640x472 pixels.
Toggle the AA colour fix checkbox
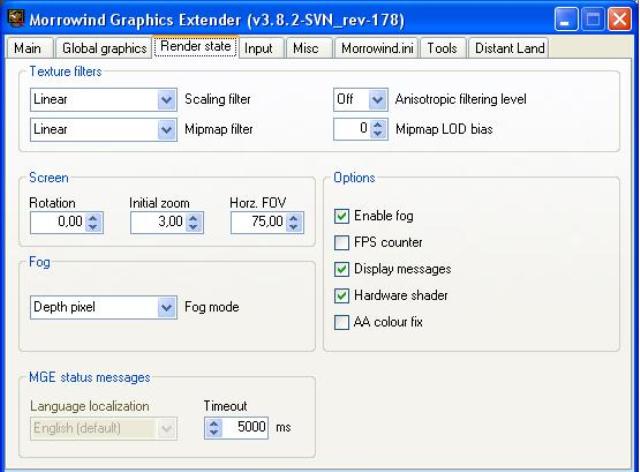click(343, 322)
